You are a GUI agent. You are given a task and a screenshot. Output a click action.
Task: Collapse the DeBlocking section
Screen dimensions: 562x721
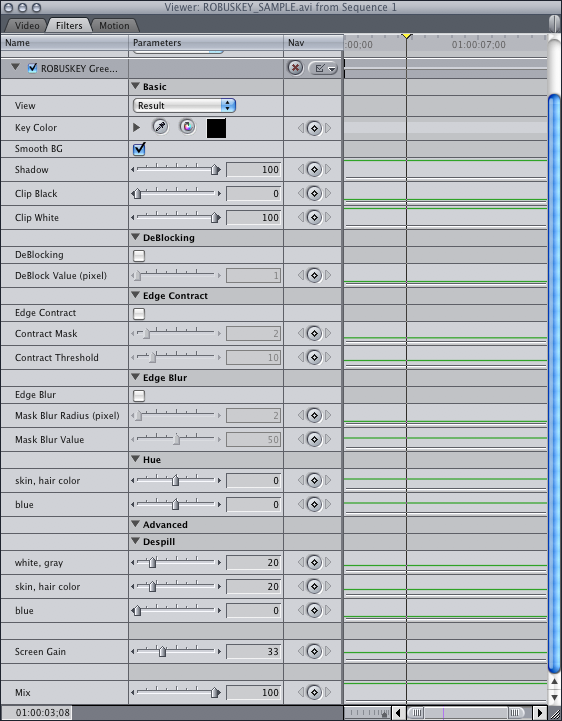135,237
